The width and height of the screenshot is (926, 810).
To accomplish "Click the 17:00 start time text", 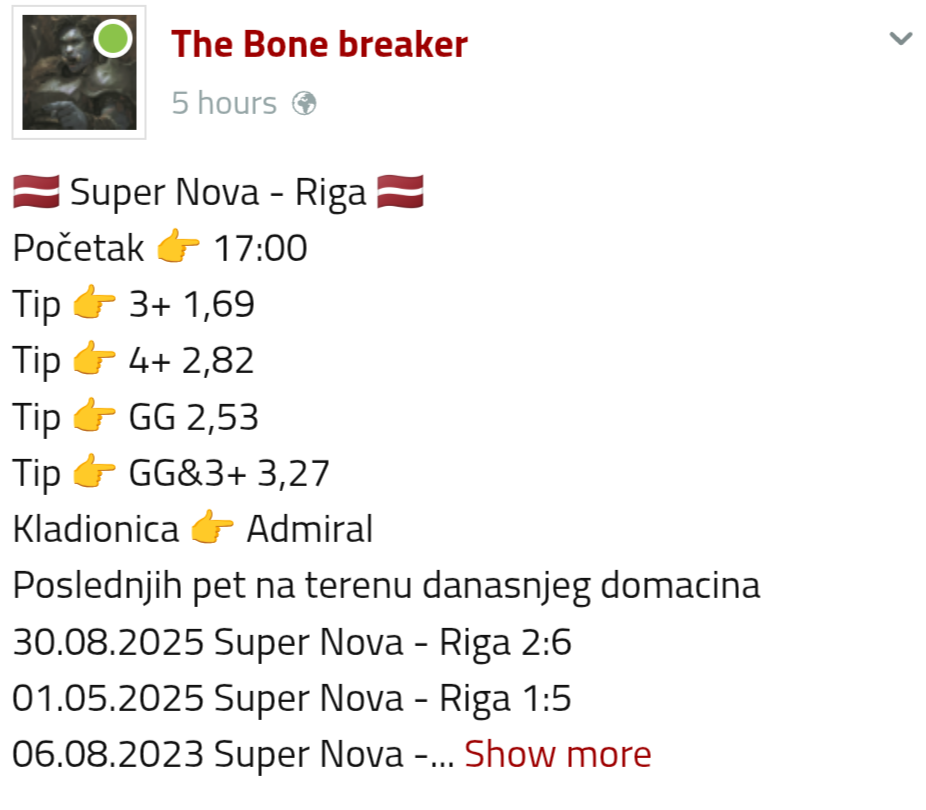I will 260,248.
